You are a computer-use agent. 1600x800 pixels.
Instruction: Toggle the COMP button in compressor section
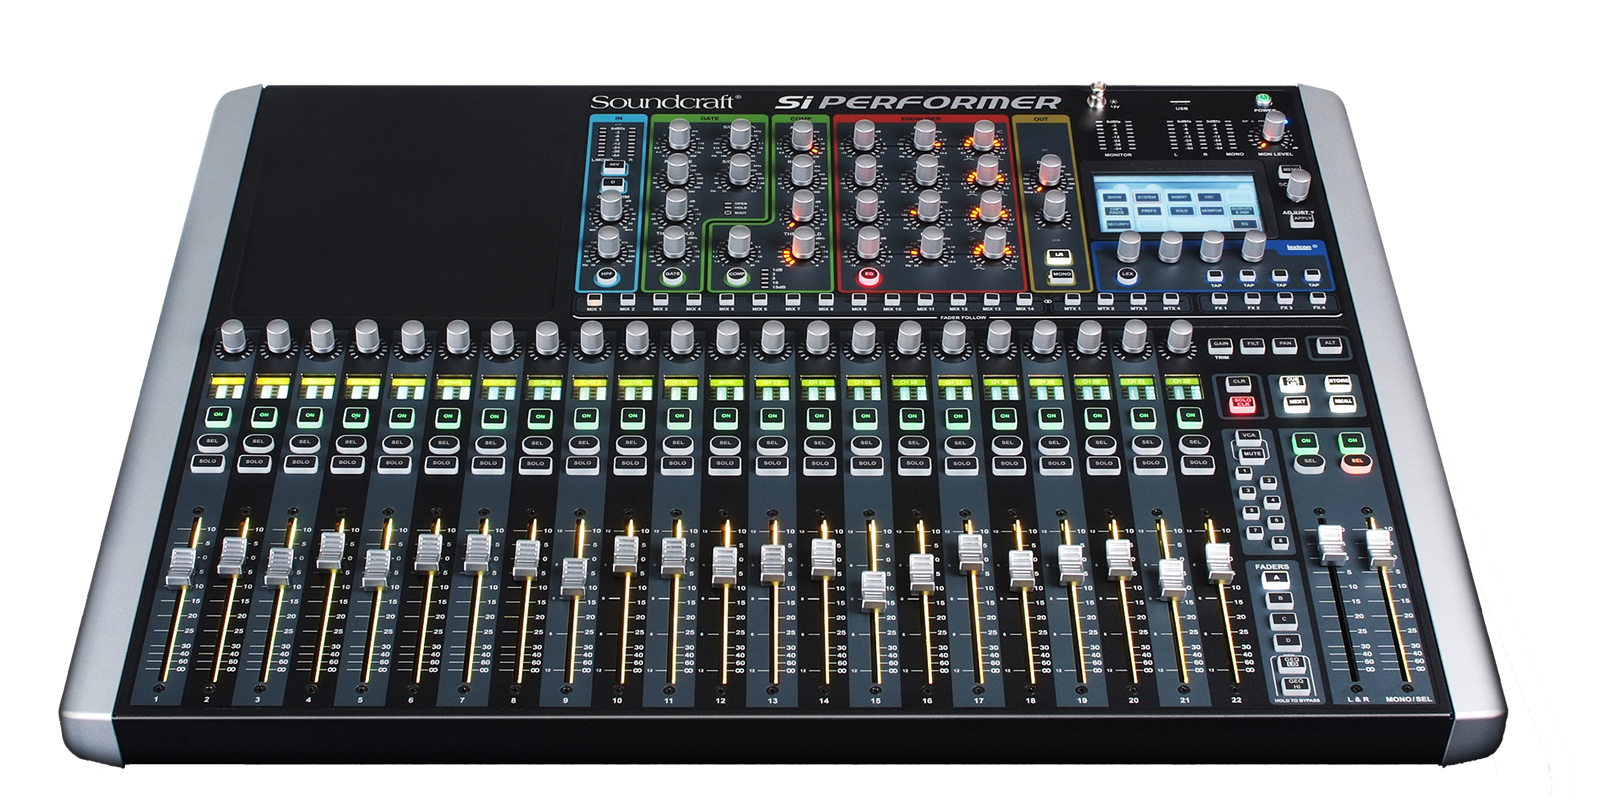point(737,274)
